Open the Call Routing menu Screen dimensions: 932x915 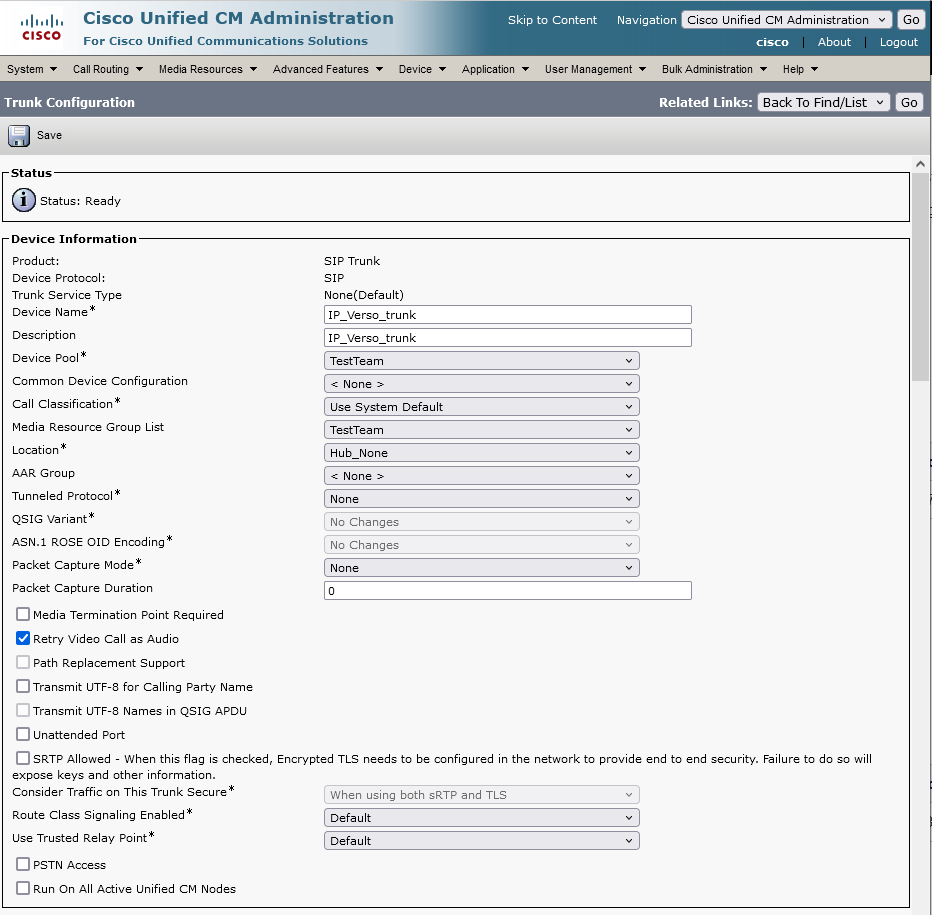(x=107, y=69)
